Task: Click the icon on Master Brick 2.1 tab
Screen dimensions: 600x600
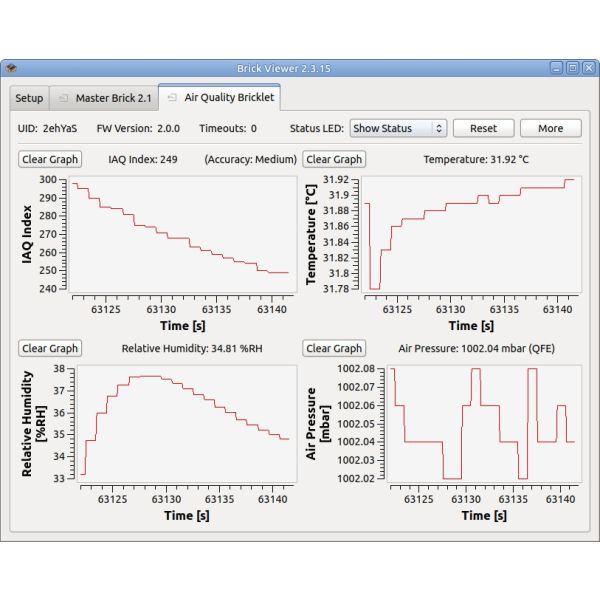Action: coord(63,98)
